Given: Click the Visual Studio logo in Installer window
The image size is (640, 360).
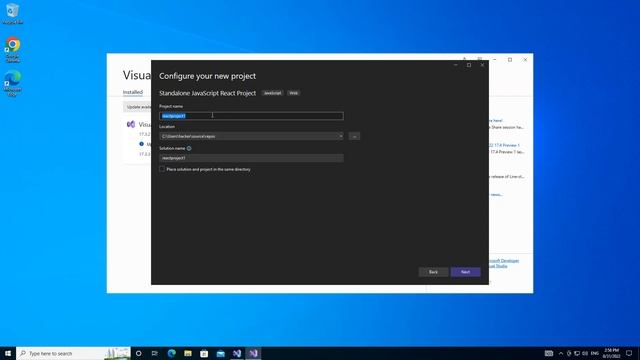Looking at the screenshot, I should [131, 124].
